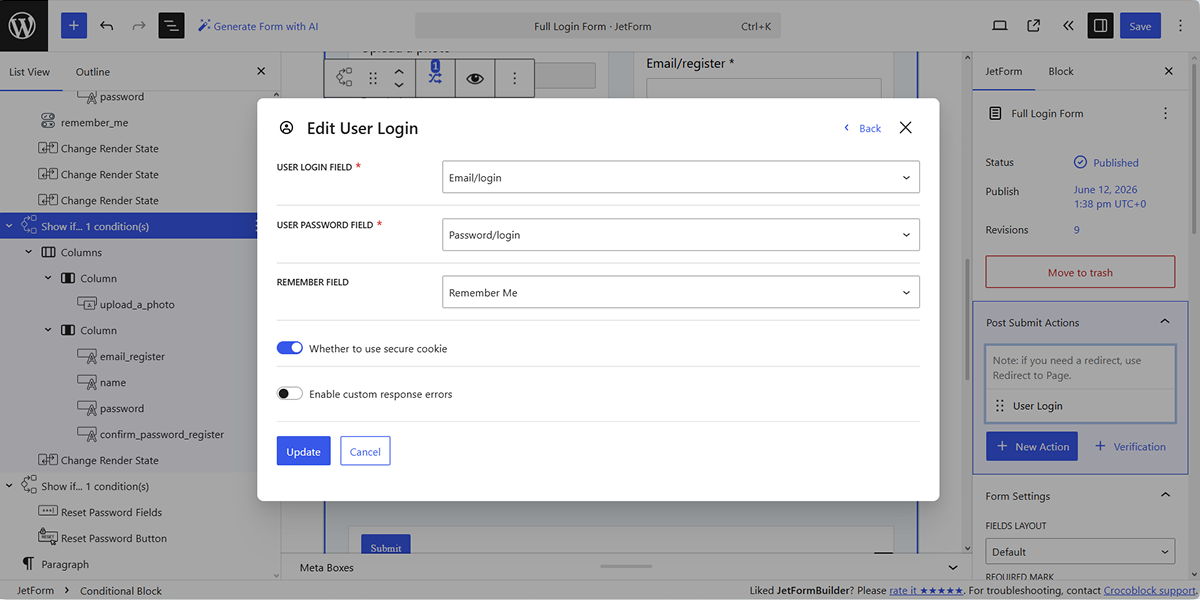Open Full Login Form actions three-dot menu
1200x600 pixels.
(1165, 114)
